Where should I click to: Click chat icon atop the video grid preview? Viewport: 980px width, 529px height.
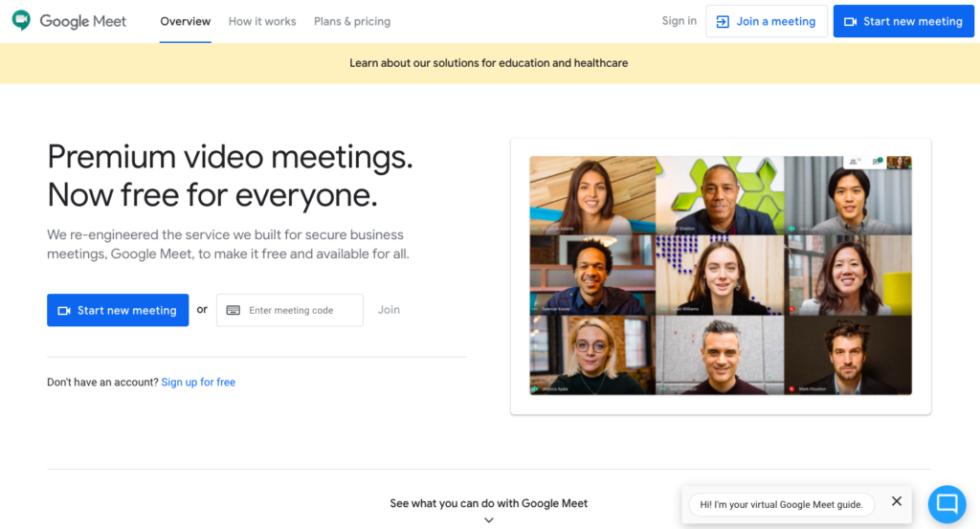click(878, 161)
